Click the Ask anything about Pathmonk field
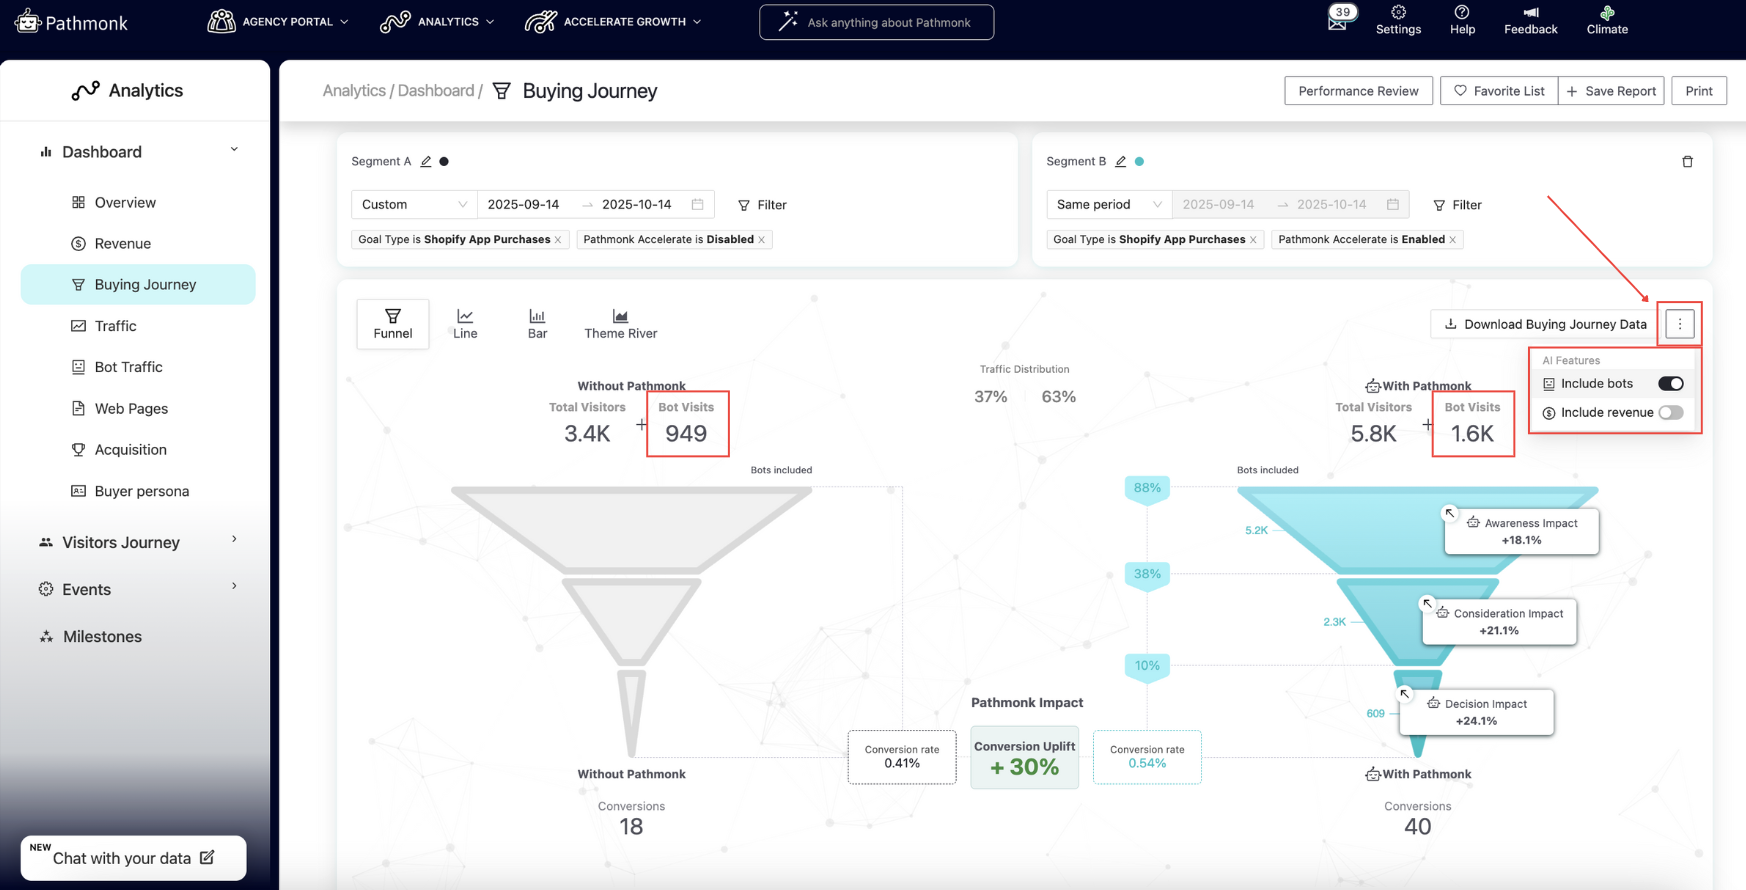Viewport: 1746px width, 890px height. [876, 22]
